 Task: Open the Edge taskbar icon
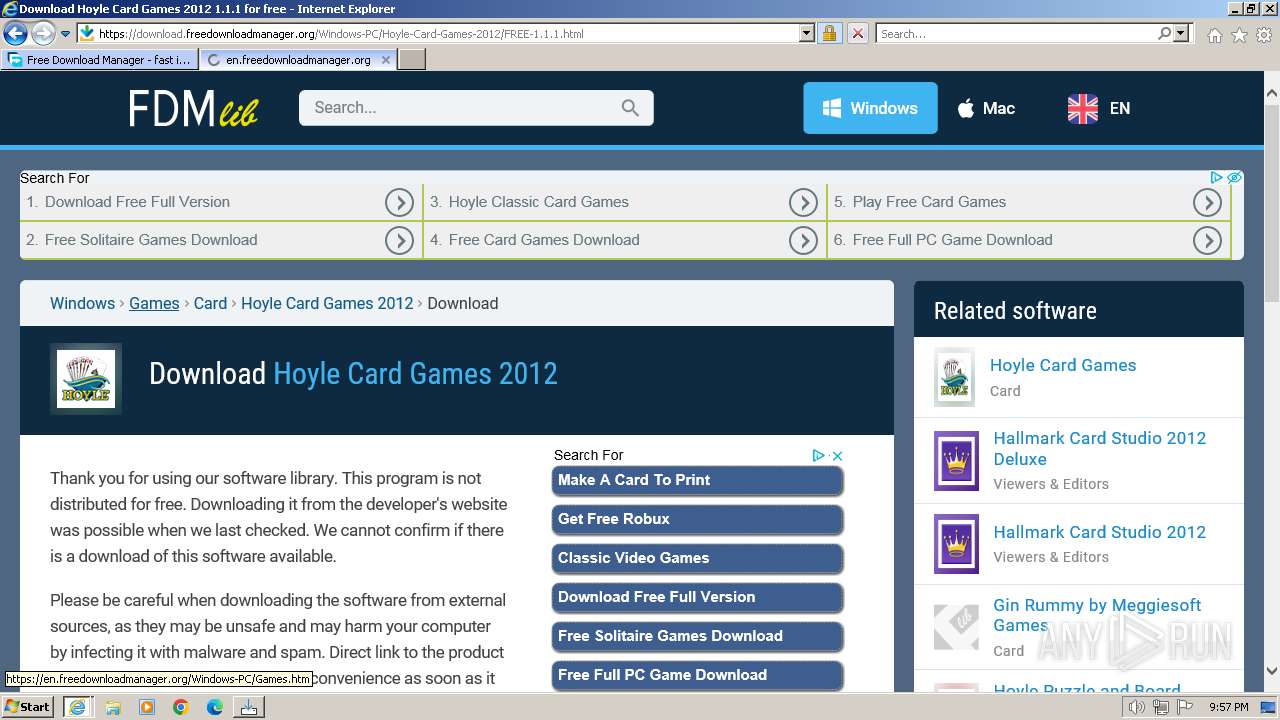coord(214,707)
